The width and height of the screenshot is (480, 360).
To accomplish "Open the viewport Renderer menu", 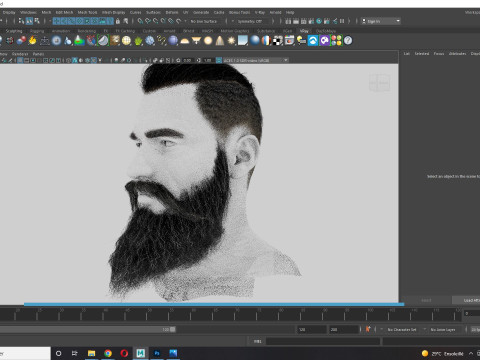I will (x=20, y=54).
